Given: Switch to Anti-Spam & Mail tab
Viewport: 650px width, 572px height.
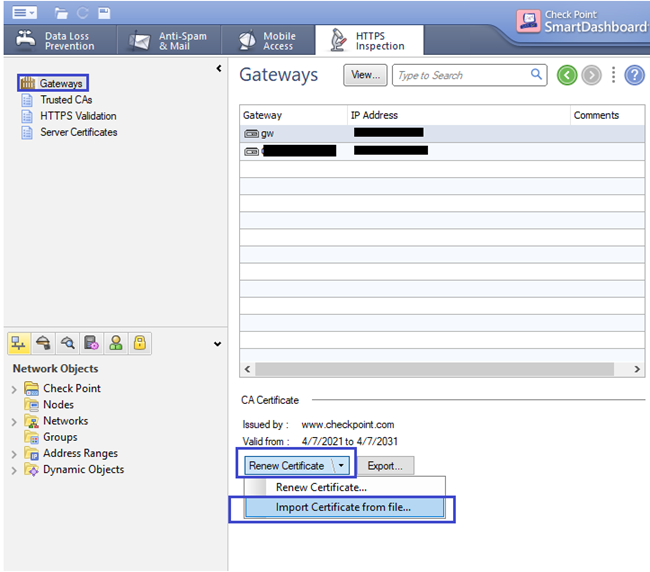Looking at the screenshot, I should [169, 41].
